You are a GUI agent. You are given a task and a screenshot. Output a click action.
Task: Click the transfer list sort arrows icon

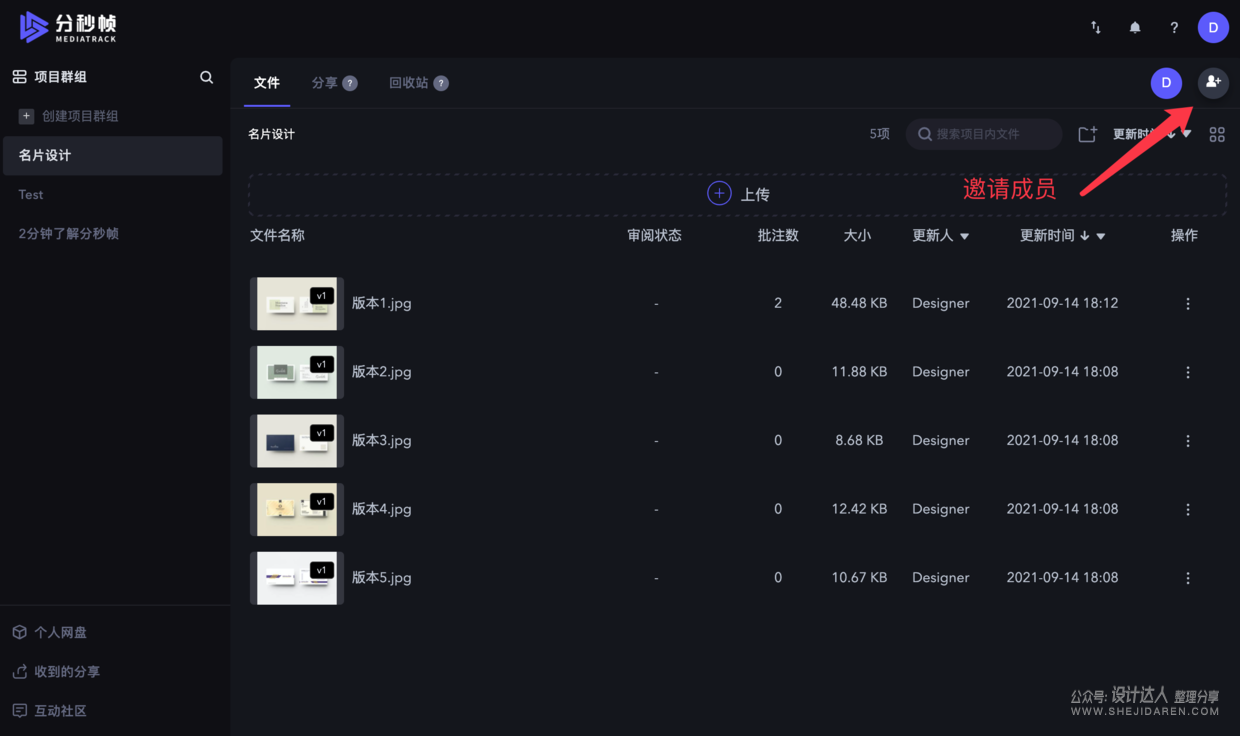coord(1095,28)
